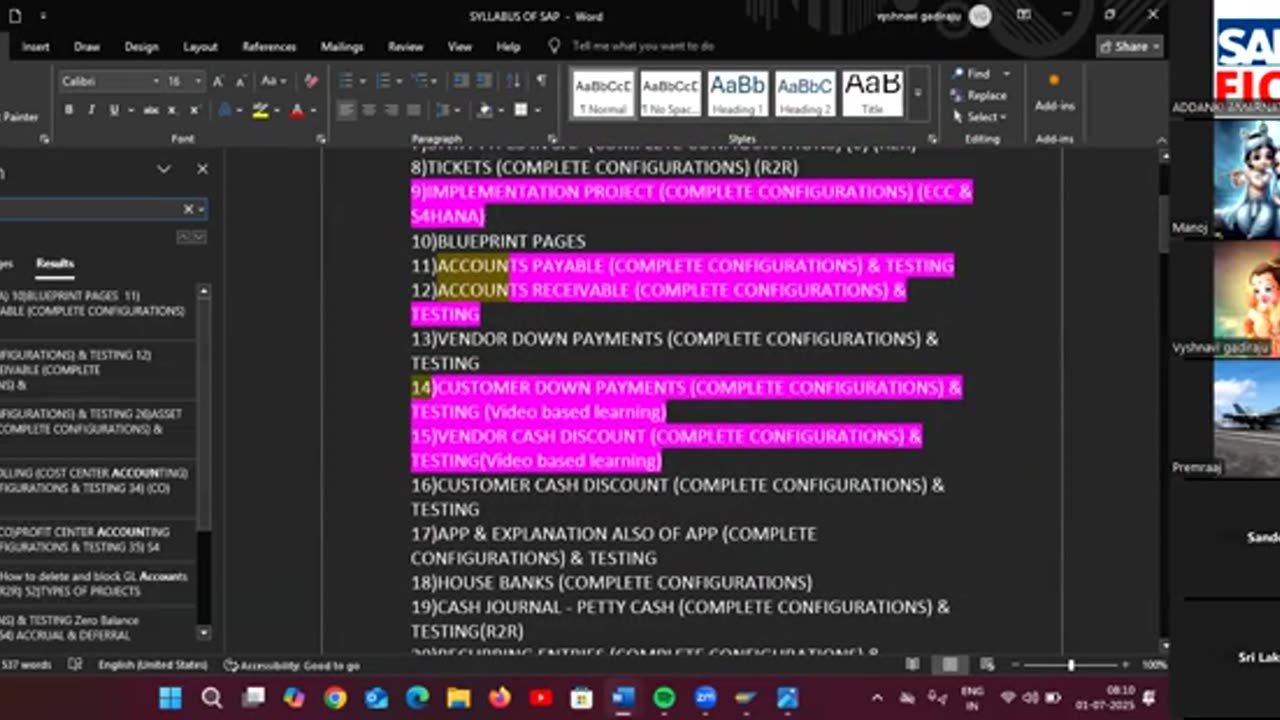The height and width of the screenshot is (720, 1280).
Task: Clear the navigation search box
Action: point(187,209)
